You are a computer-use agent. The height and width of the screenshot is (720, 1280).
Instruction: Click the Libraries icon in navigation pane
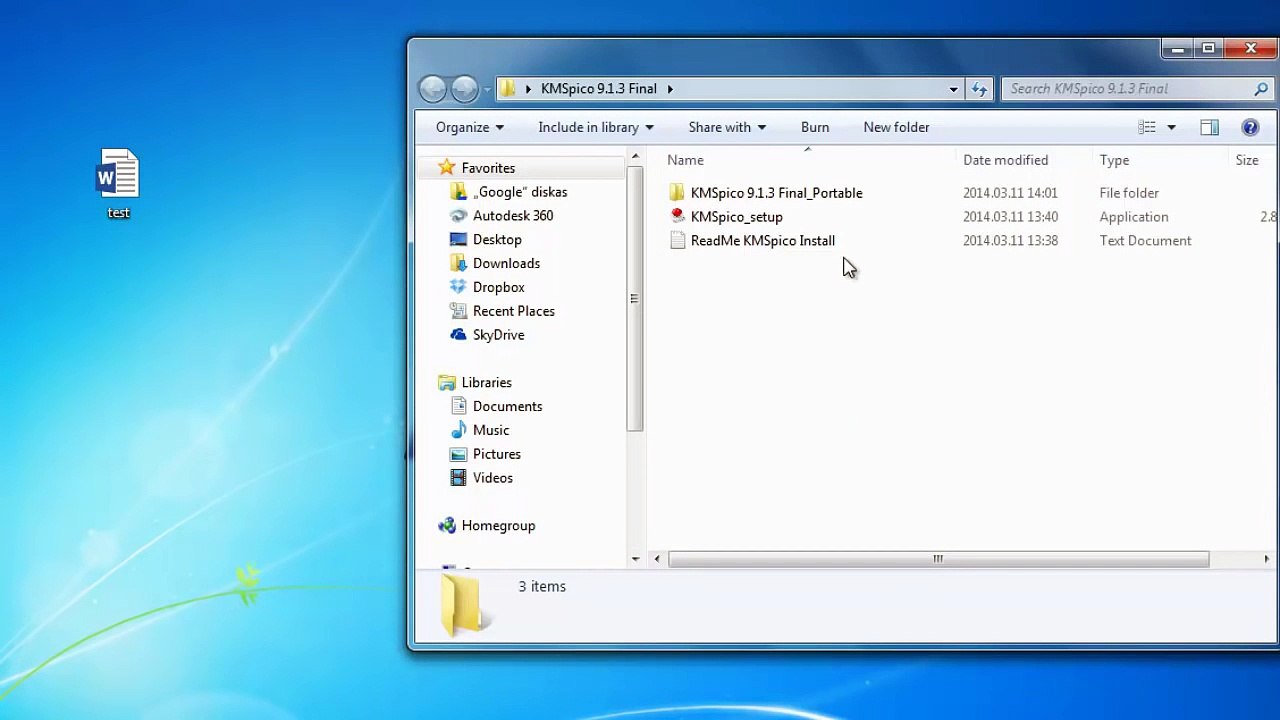[x=446, y=383]
